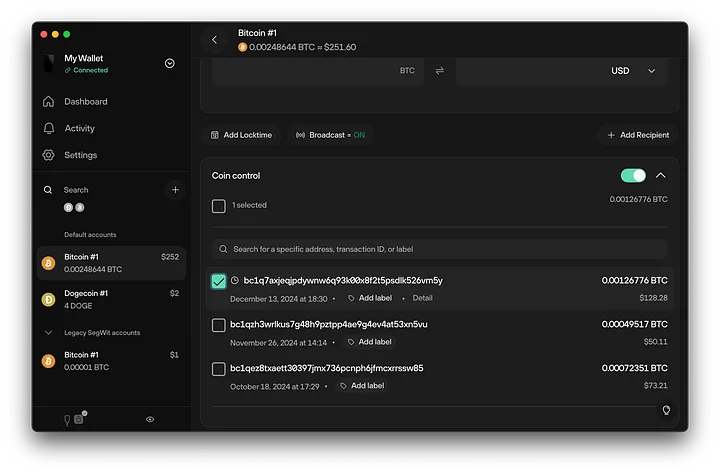
Task: Tick the select-all checkbox beside 1 selected
Action: click(x=219, y=205)
